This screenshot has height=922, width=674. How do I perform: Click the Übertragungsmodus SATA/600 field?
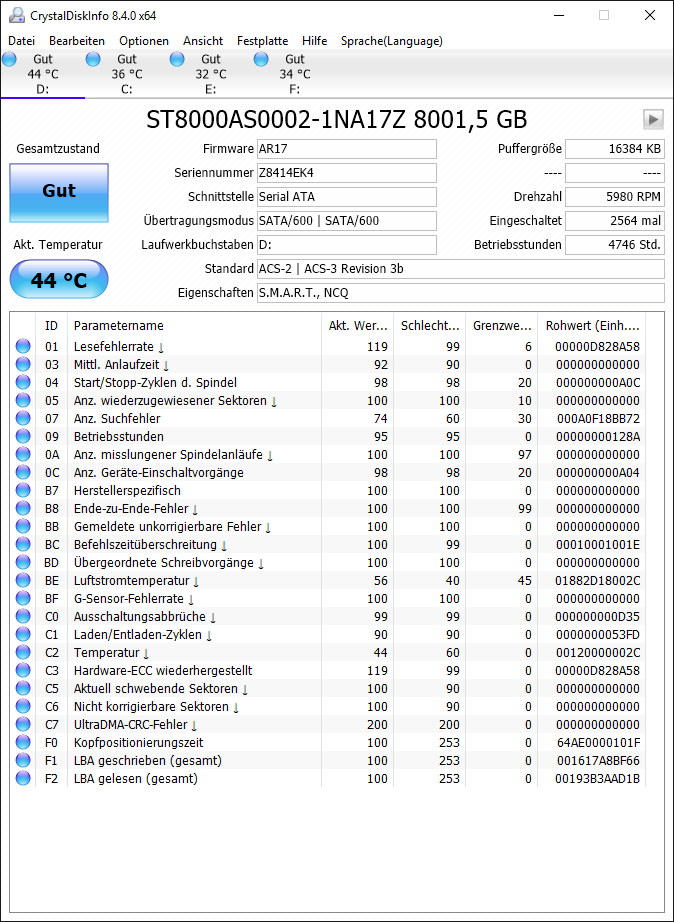(x=347, y=221)
